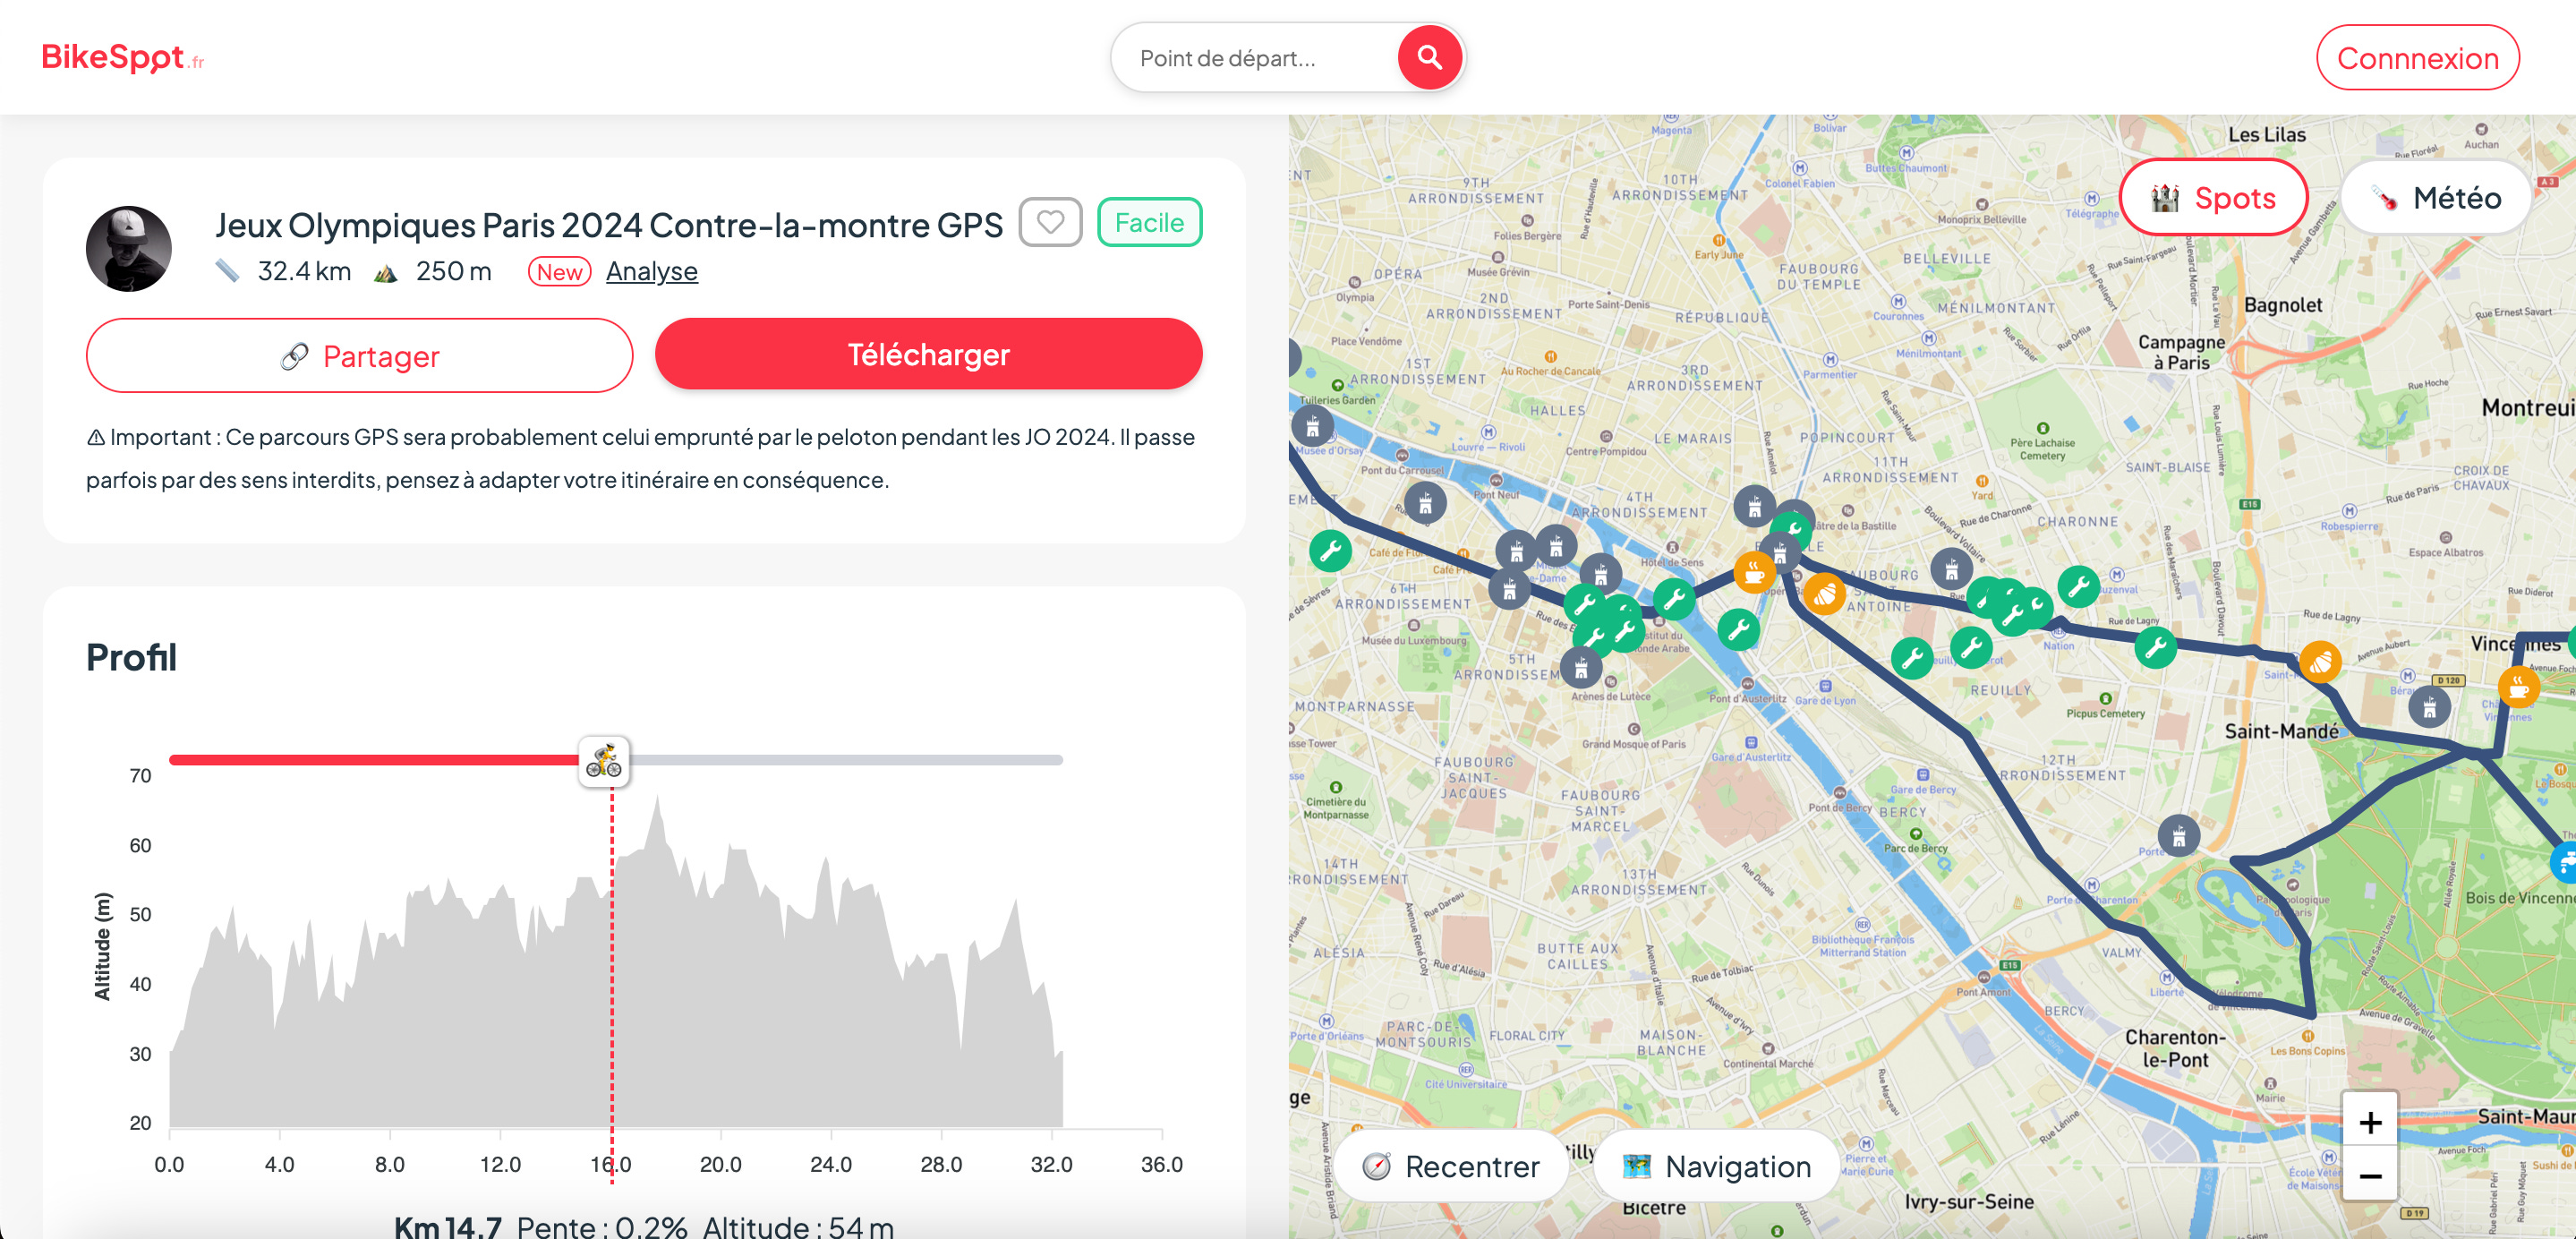This screenshot has width=2576, height=1239.
Task: Toggle the Spots overlay
Action: point(2213,197)
